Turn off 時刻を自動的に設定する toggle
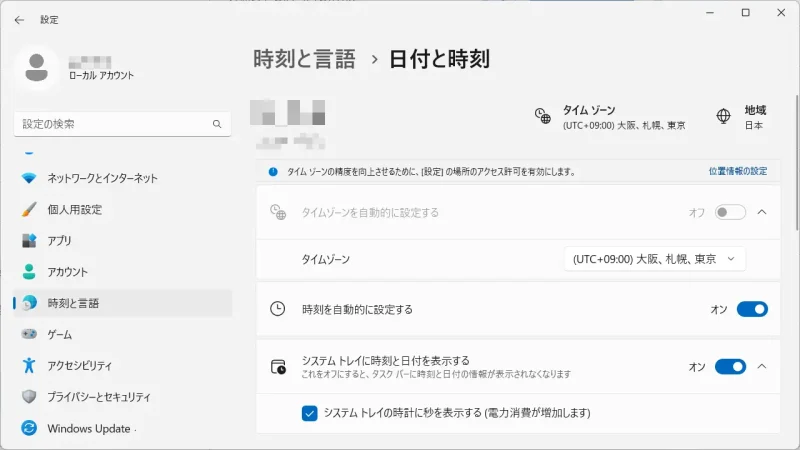The width and height of the screenshot is (800, 450). (x=751, y=309)
